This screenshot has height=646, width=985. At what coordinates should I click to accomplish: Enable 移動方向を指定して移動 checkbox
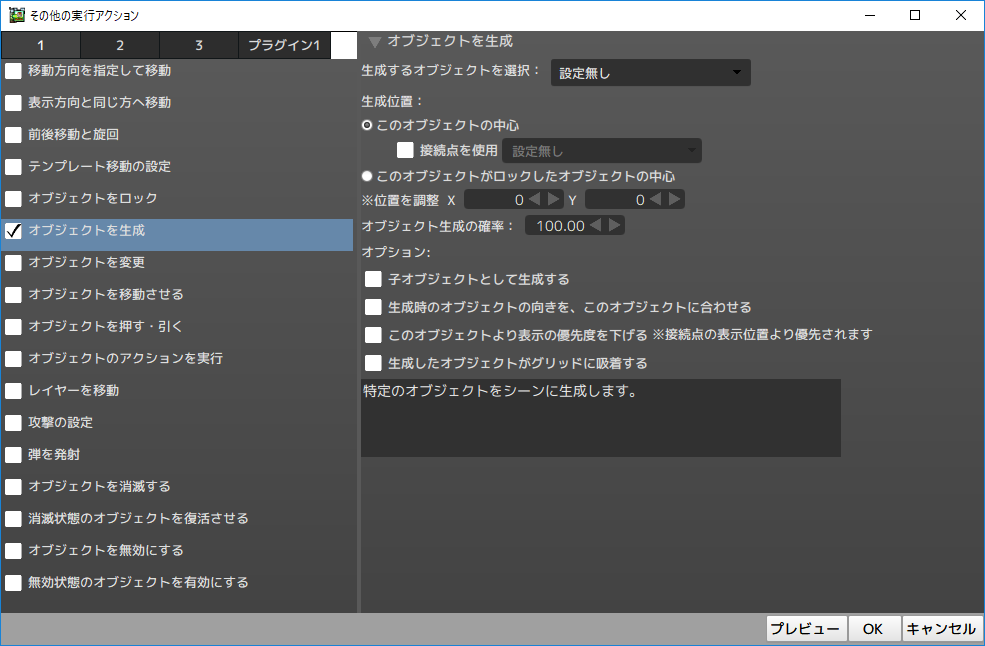tap(13, 70)
